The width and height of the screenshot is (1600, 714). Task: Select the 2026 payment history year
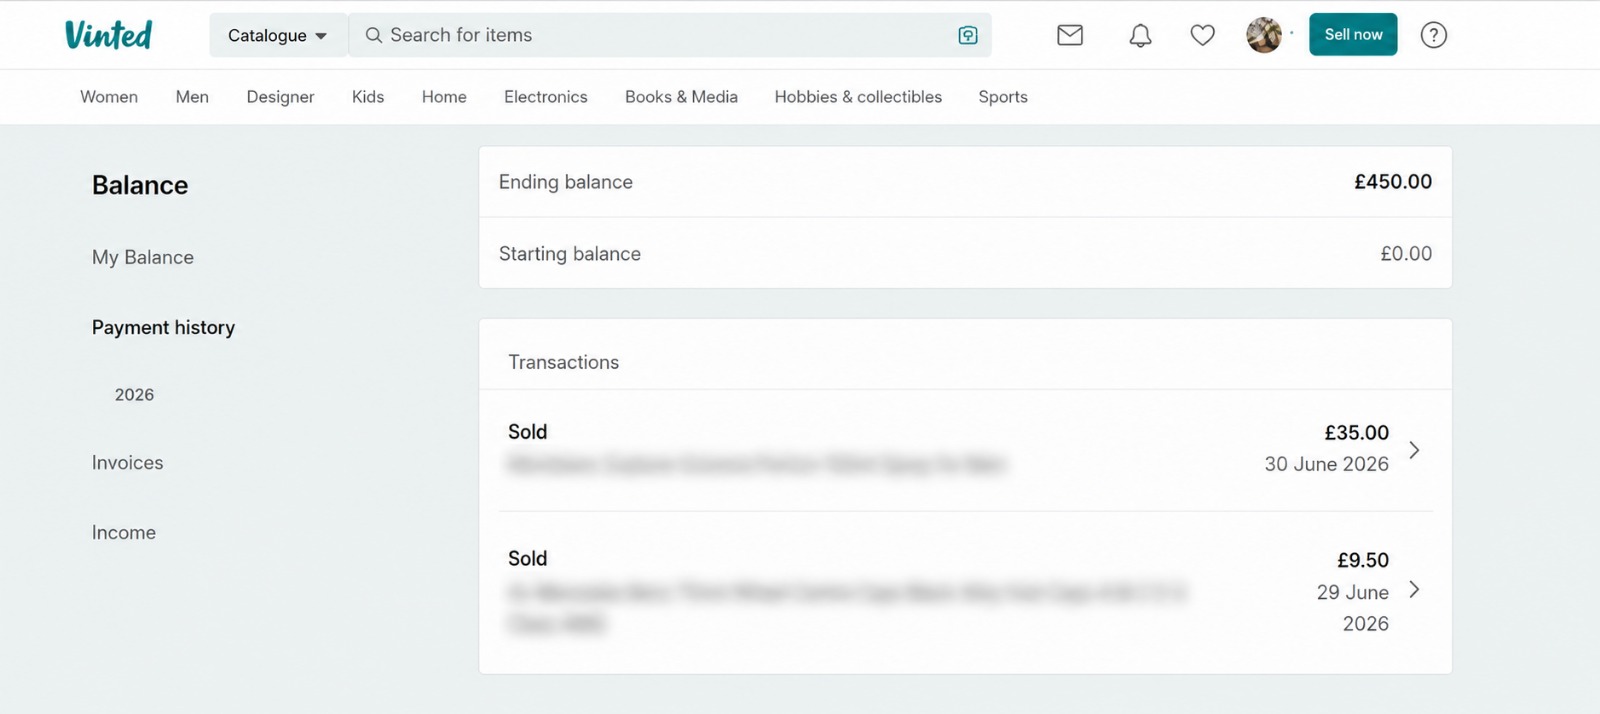pyautogui.click(x=134, y=395)
